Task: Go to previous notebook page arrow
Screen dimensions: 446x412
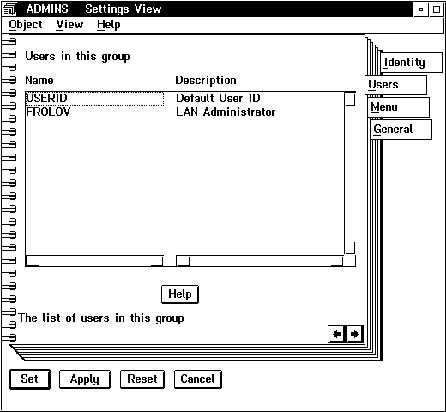Action: pyautogui.click(x=337, y=334)
